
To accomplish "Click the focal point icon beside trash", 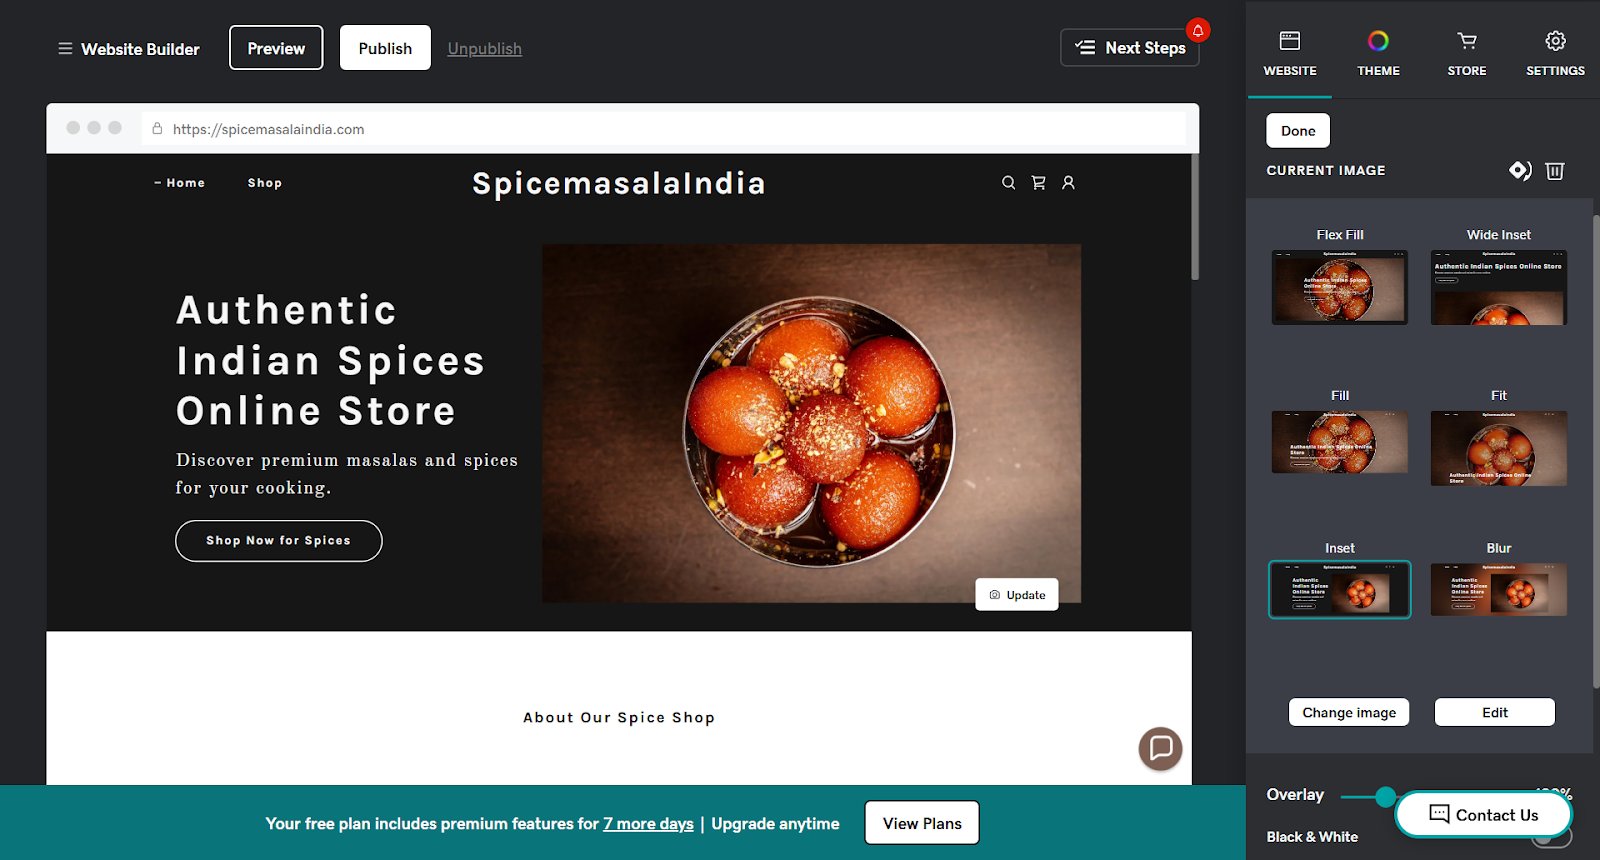I will tap(1520, 171).
